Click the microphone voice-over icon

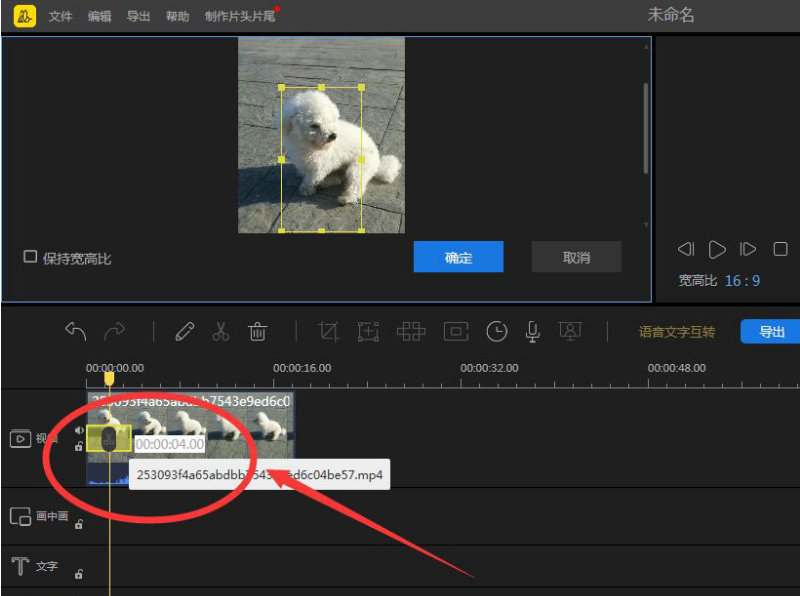point(533,332)
